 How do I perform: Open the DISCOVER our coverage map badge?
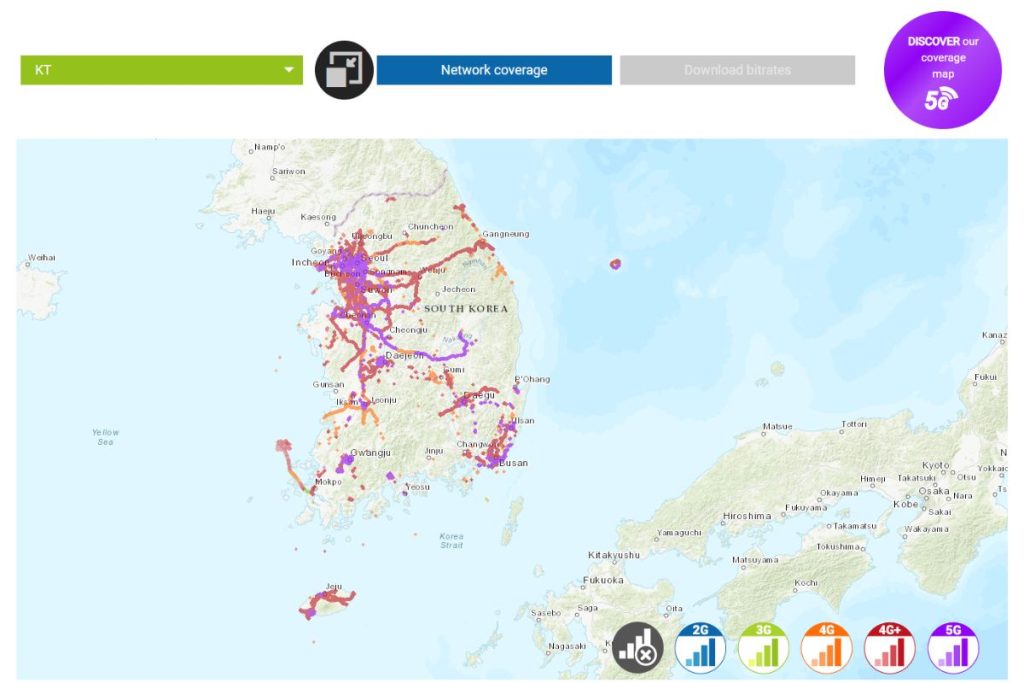(x=942, y=70)
